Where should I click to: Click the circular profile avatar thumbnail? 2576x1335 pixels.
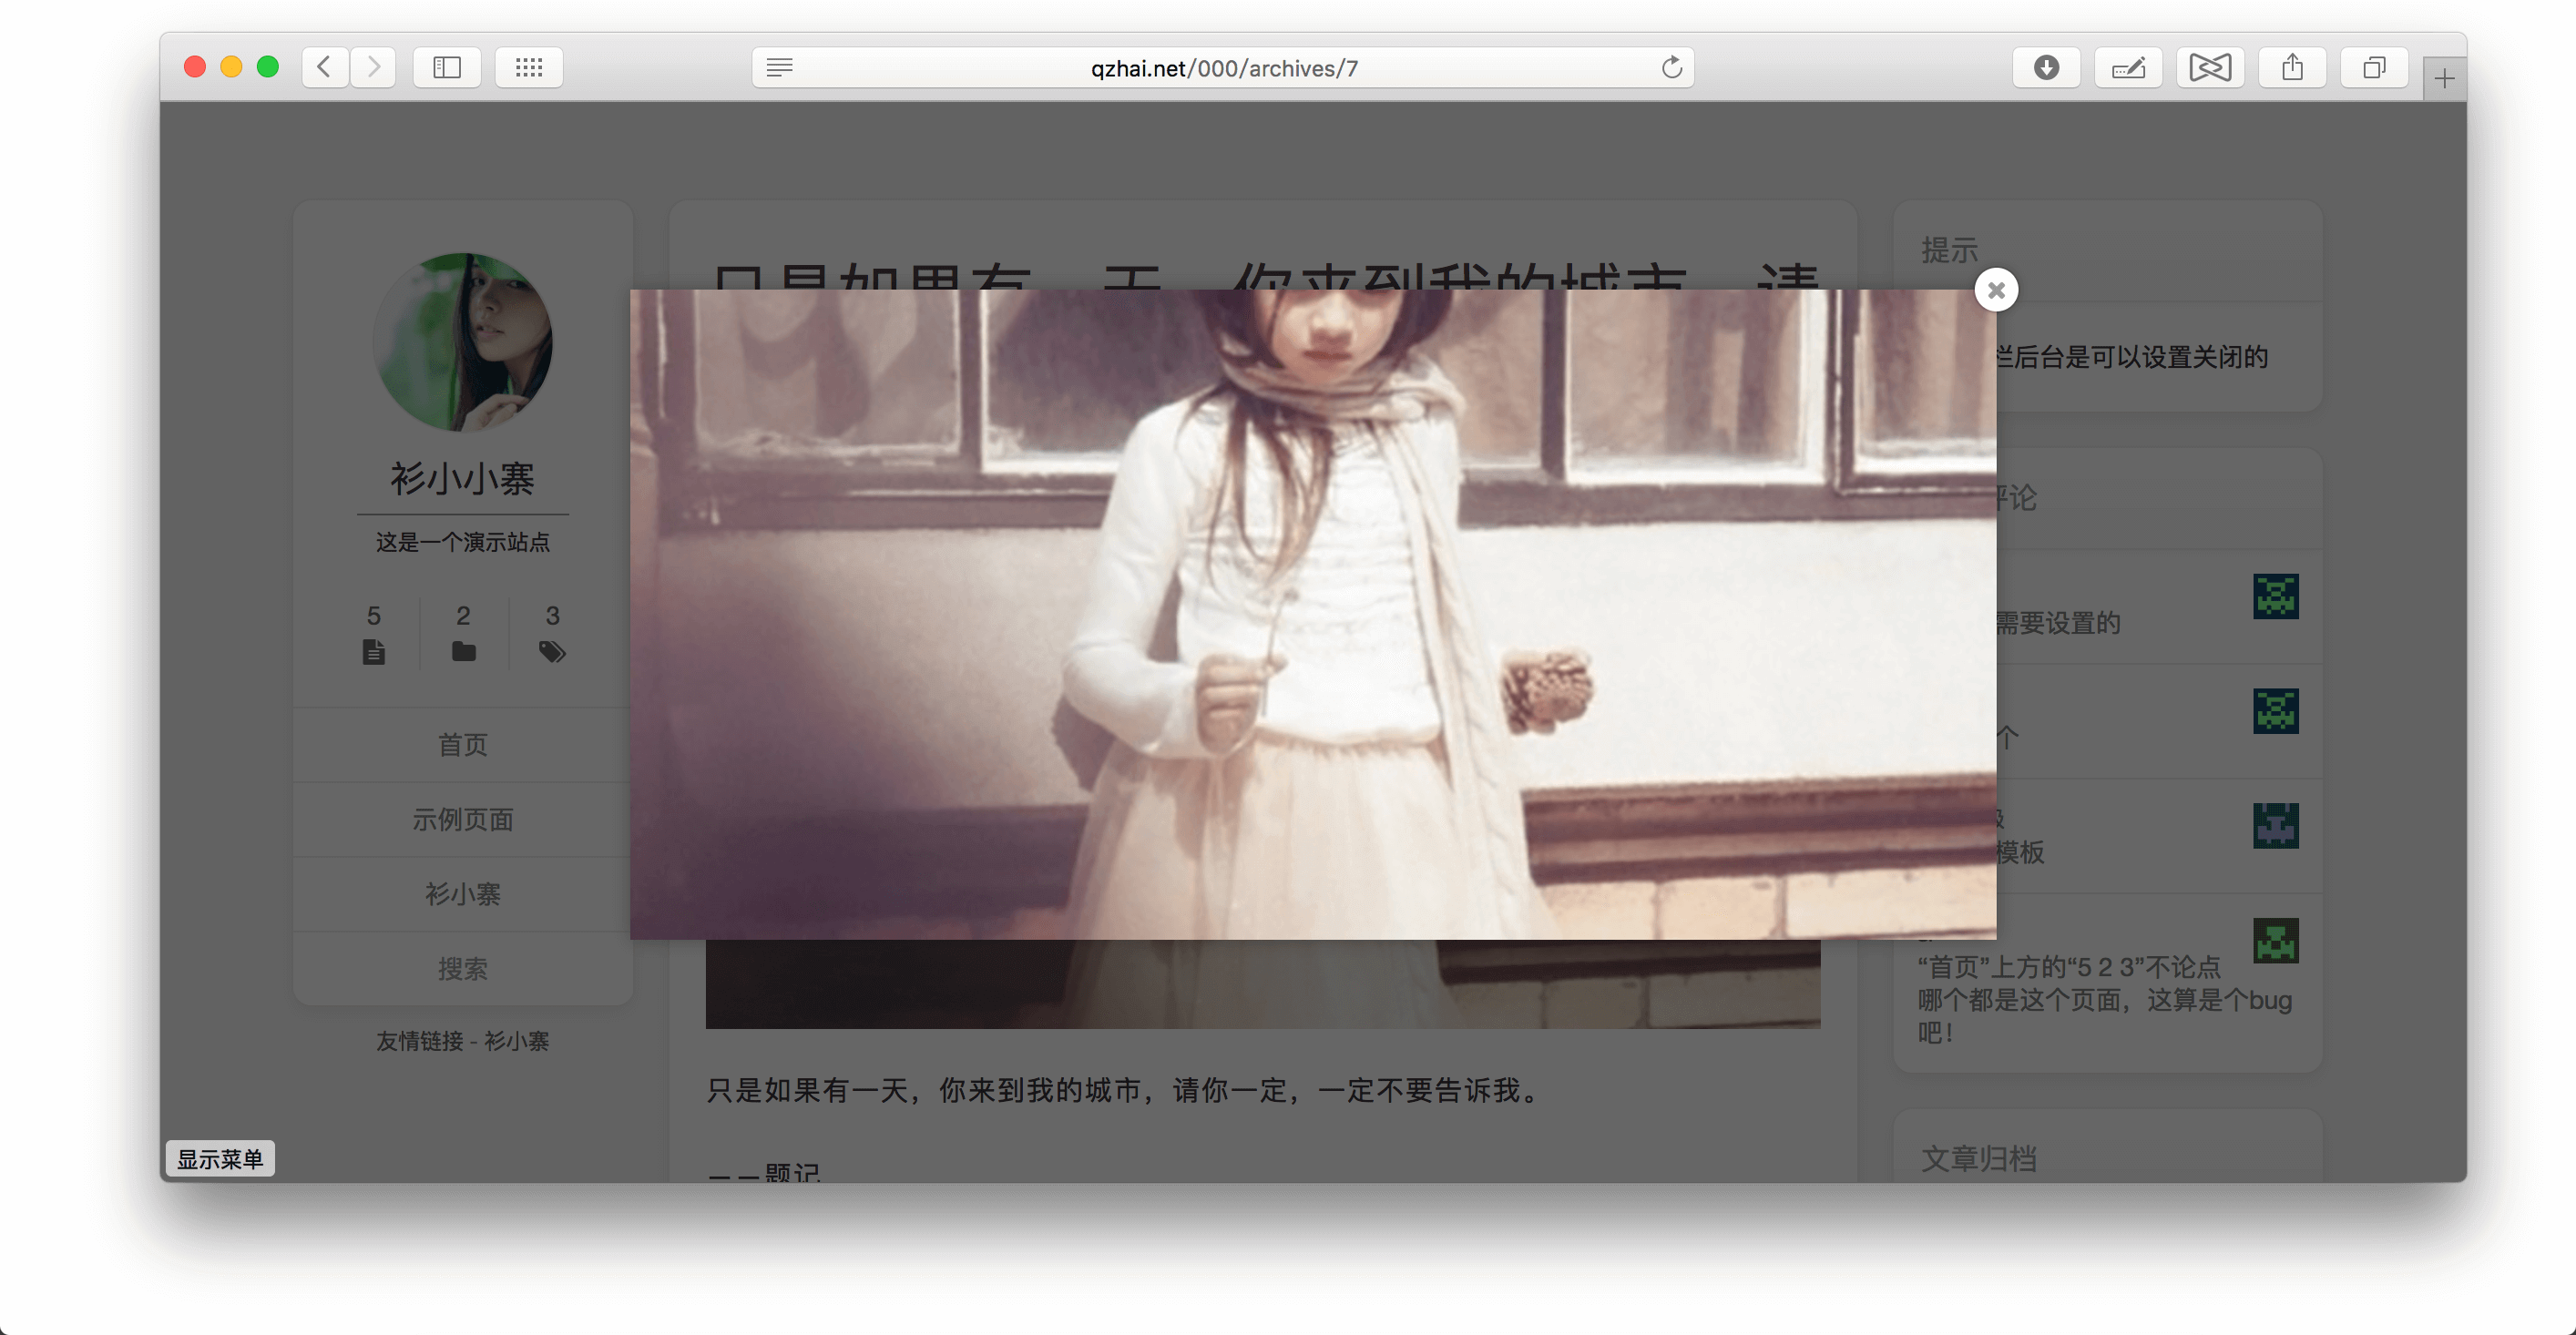pos(462,342)
